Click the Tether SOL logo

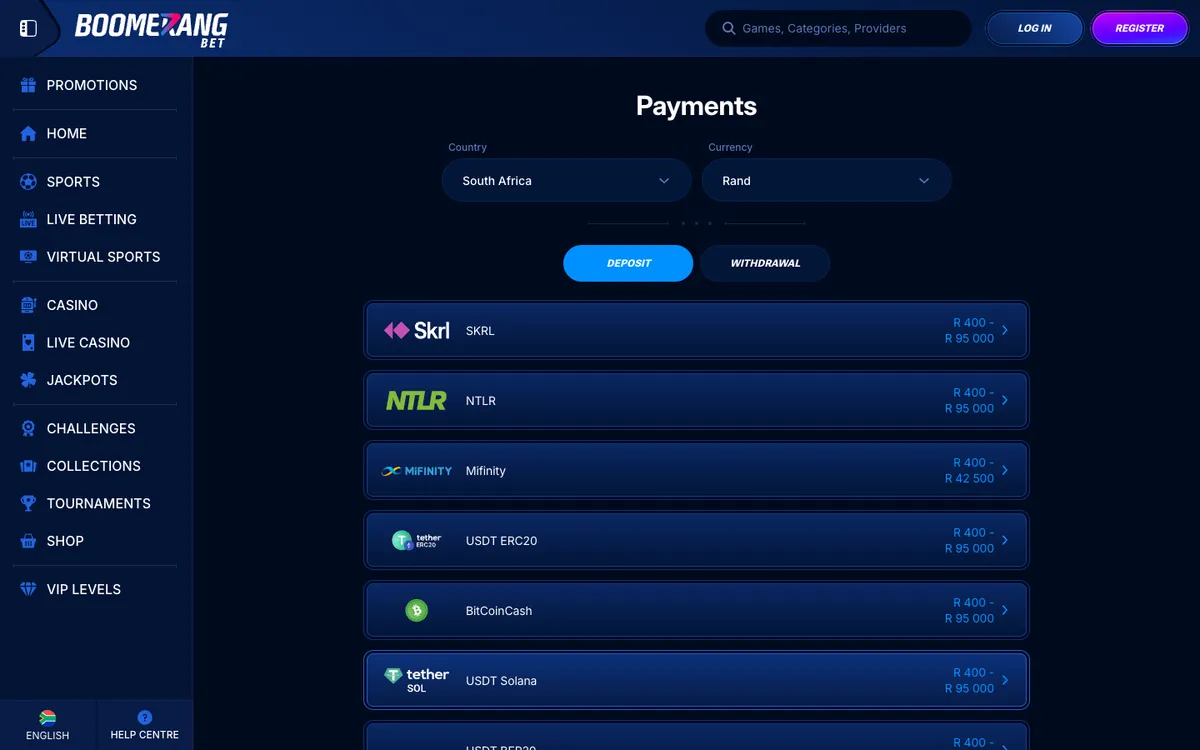pyautogui.click(x=417, y=680)
